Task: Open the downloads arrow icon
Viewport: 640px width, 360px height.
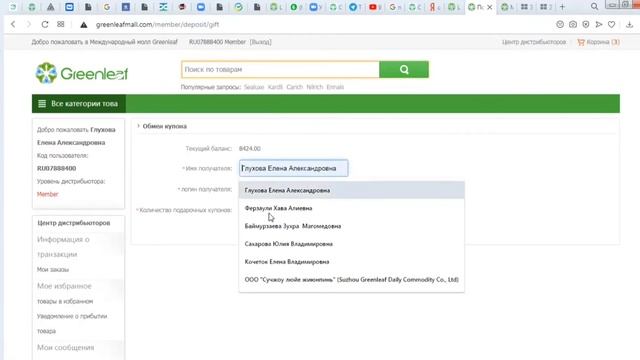Action: coord(629,24)
